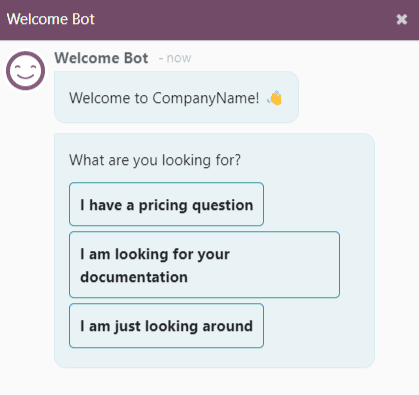Click the Welcome Bot title in the header
Viewport: 419px width, 395px height.
(51, 19)
